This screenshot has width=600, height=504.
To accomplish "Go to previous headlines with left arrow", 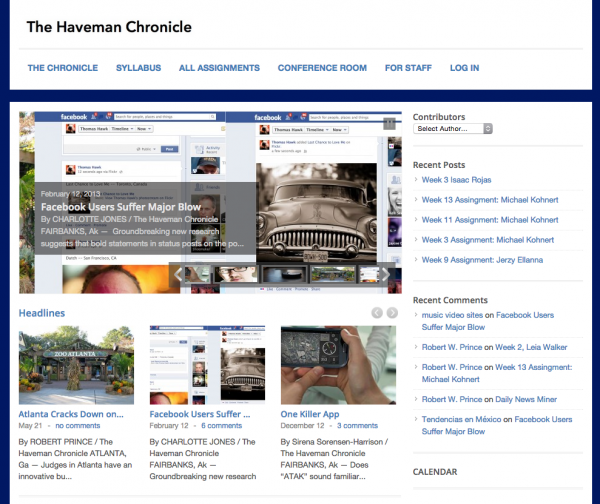I will tap(377, 313).
